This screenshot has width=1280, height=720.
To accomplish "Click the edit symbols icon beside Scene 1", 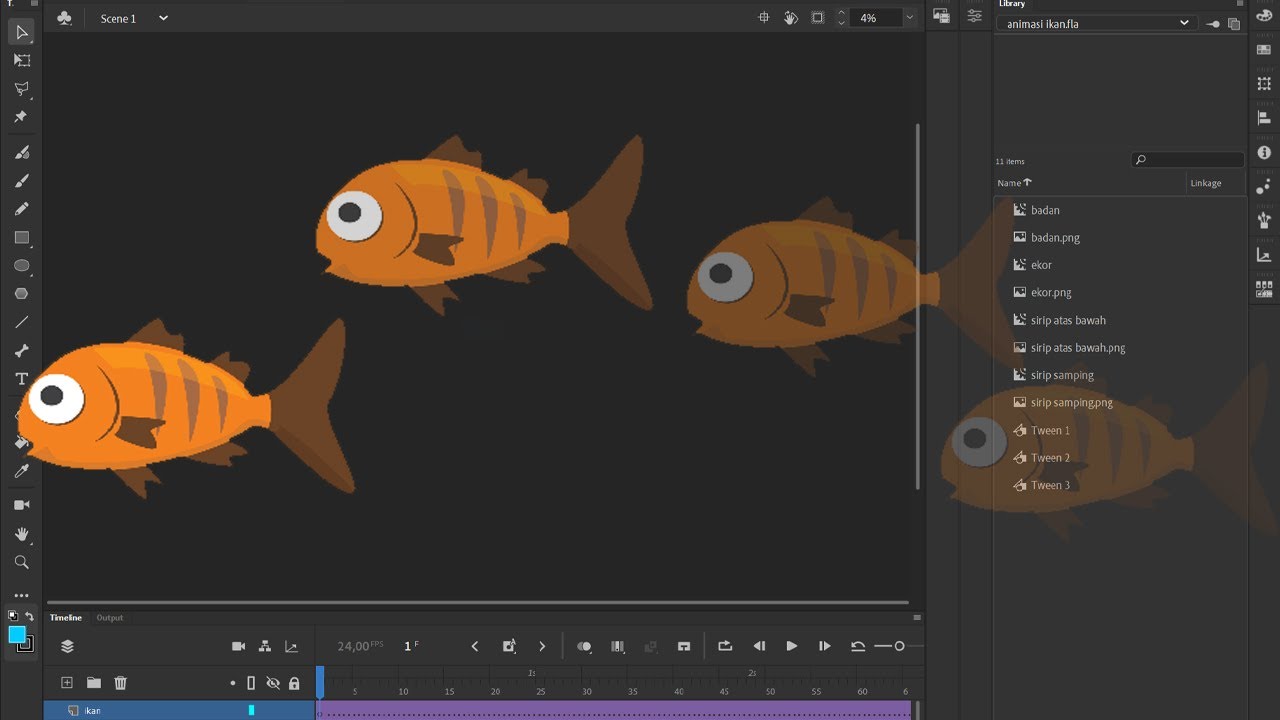I will [64, 18].
